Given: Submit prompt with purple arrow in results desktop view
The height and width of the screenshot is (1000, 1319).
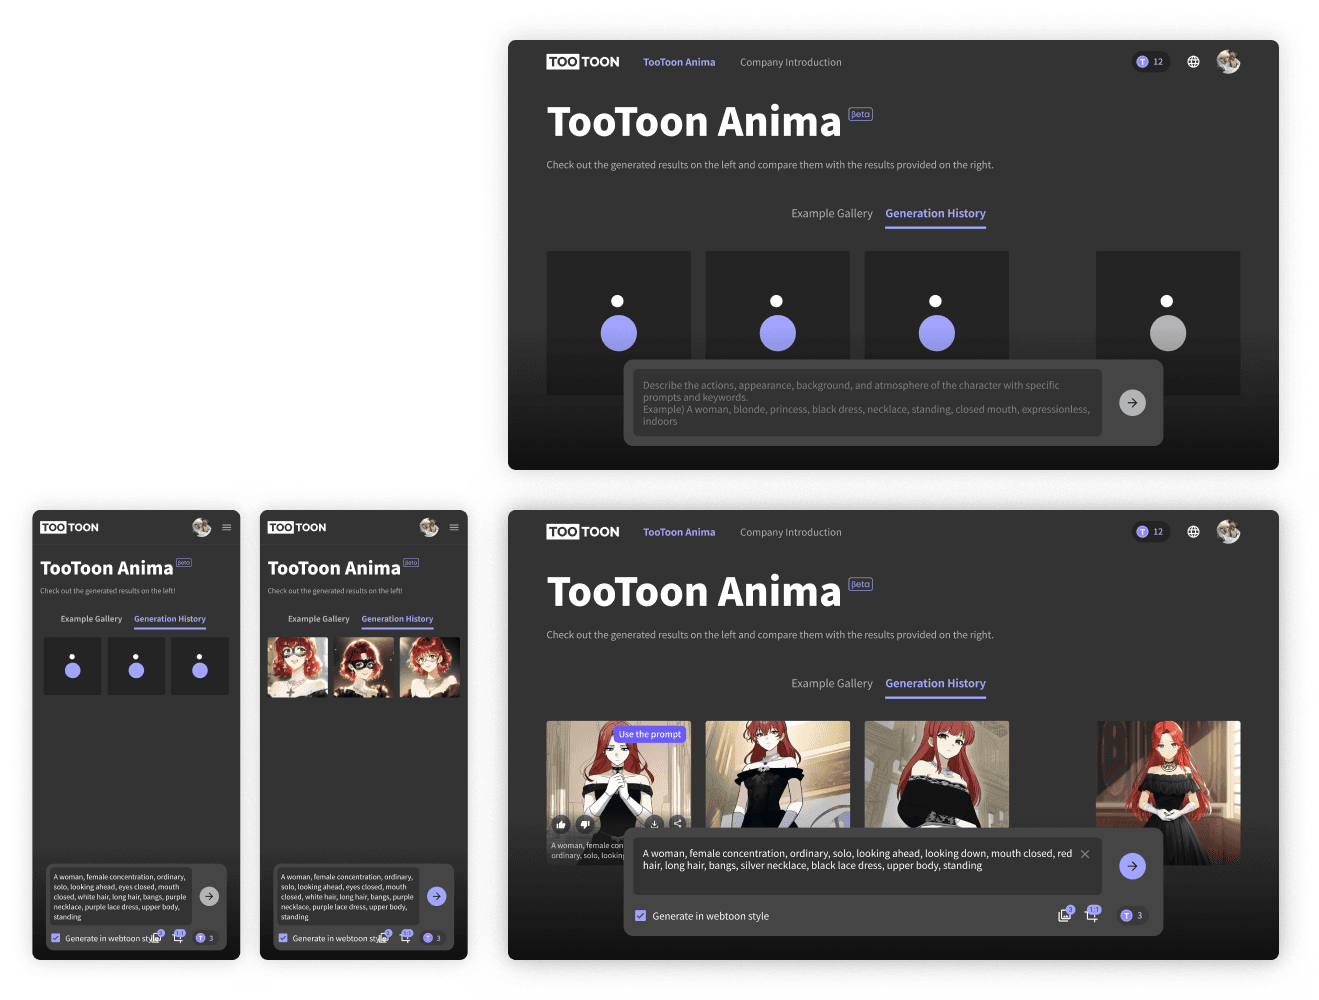Looking at the screenshot, I should click(1132, 866).
